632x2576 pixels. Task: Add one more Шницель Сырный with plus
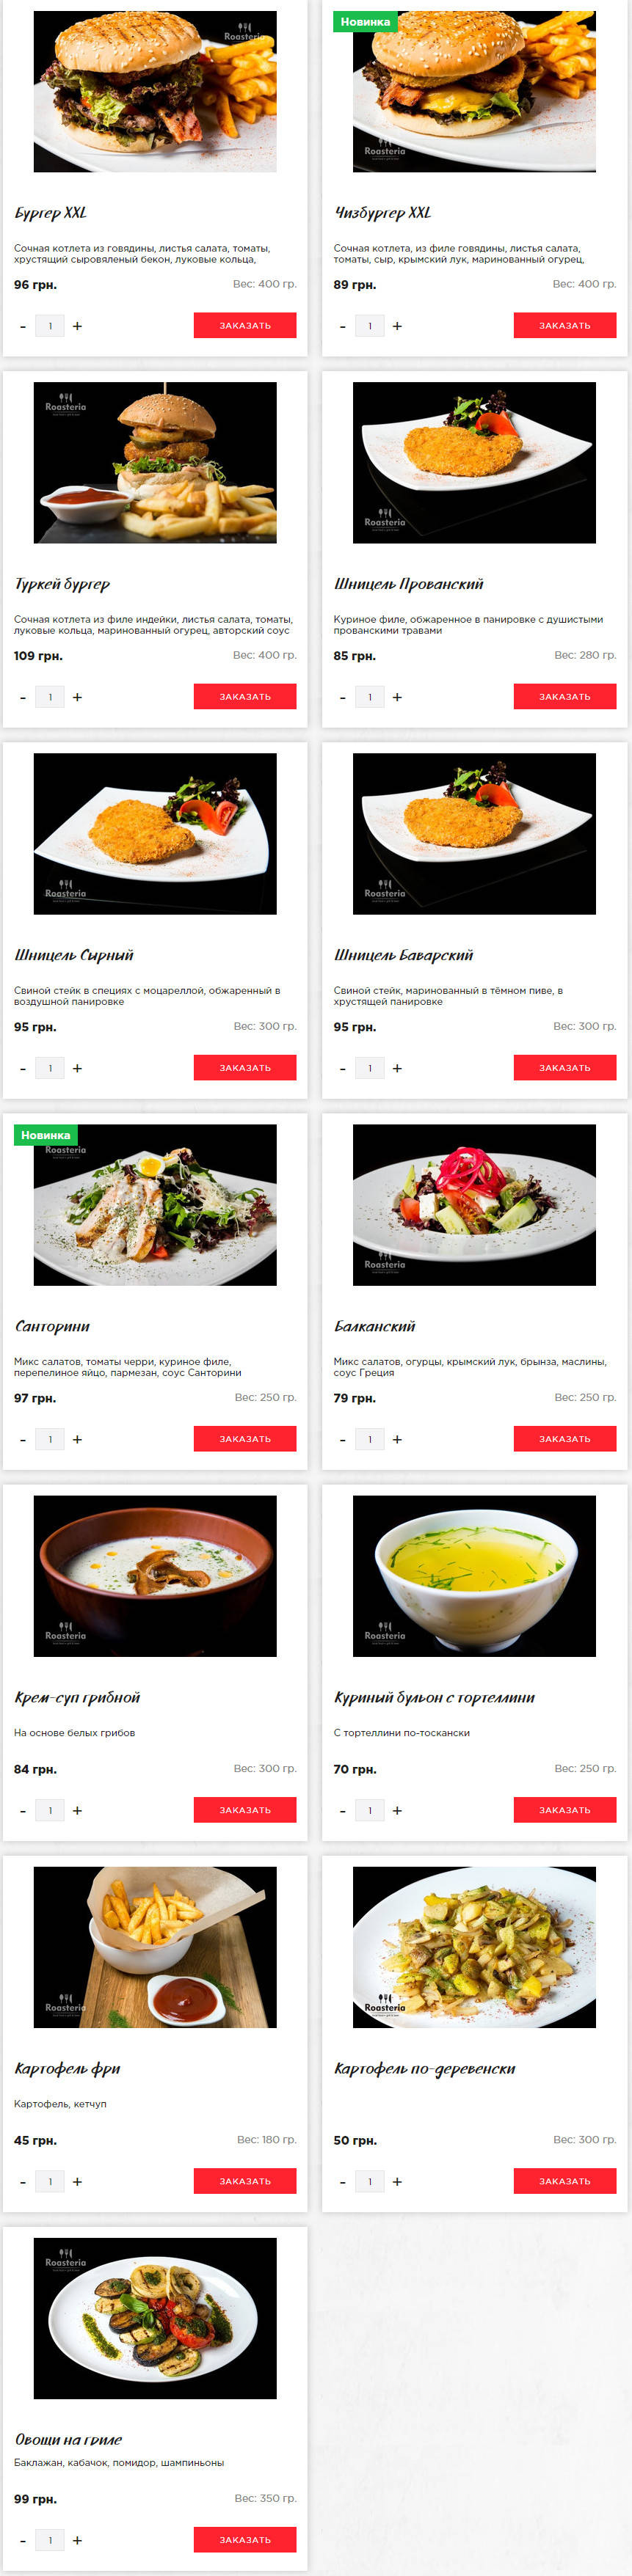pos(77,1068)
